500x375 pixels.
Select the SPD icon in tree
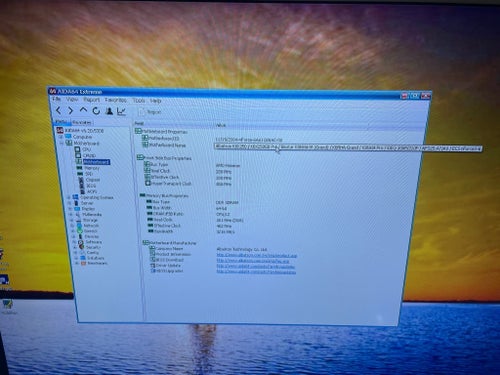coord(80,174)
